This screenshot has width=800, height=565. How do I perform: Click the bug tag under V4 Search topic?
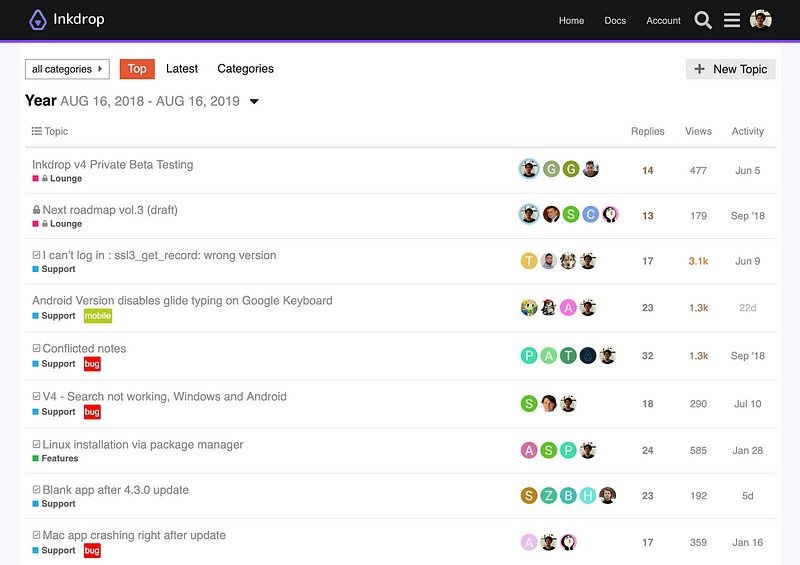92,412
